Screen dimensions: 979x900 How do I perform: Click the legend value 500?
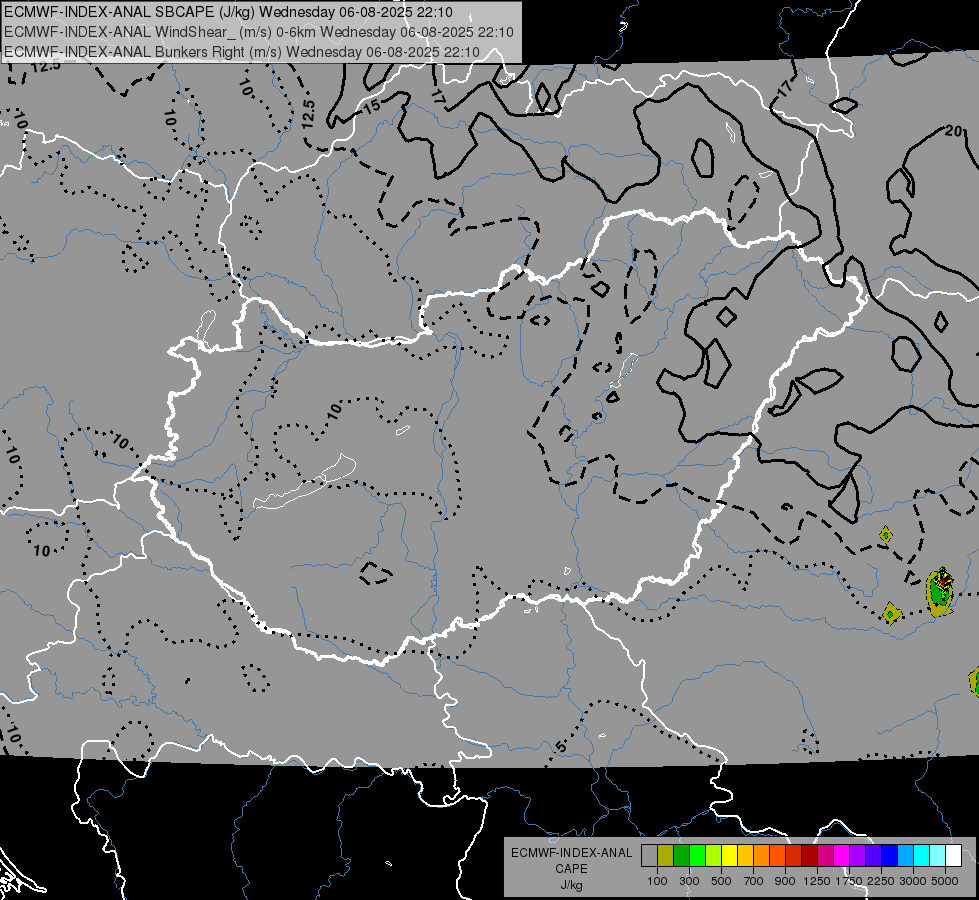[721, 881]
